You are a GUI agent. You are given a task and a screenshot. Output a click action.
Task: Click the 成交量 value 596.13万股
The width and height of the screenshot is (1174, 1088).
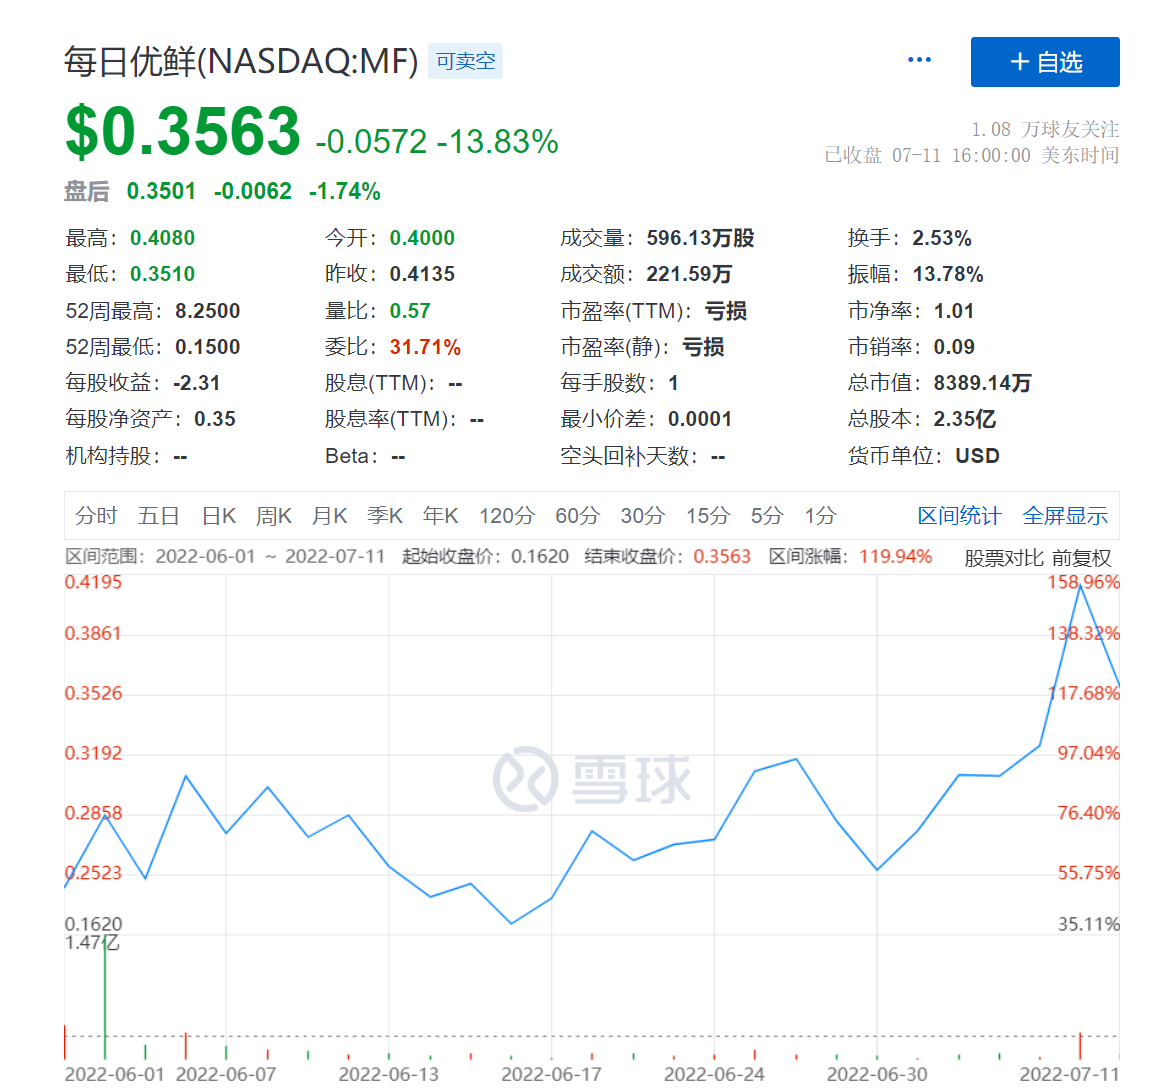point(700,238)
